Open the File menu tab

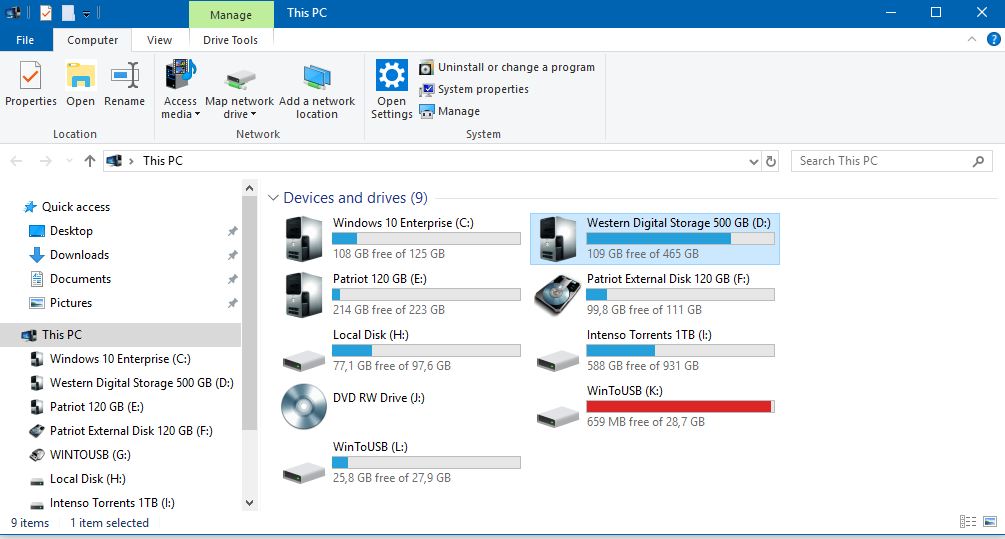25,40
